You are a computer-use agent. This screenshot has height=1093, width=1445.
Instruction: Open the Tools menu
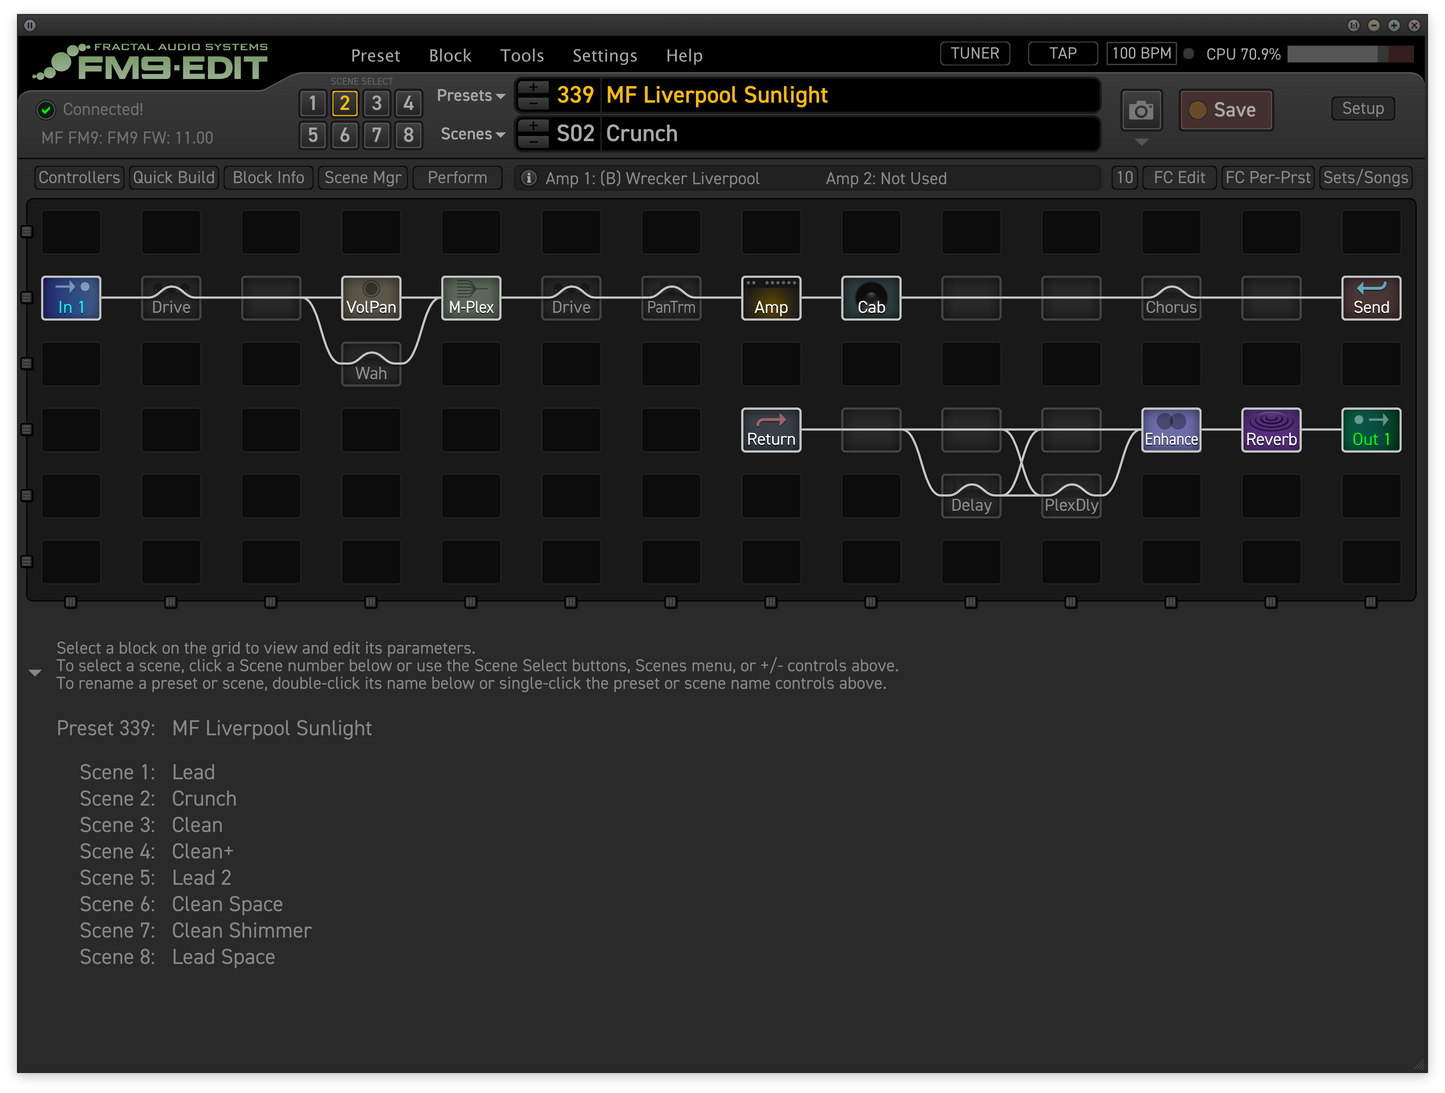coord(522,56)
